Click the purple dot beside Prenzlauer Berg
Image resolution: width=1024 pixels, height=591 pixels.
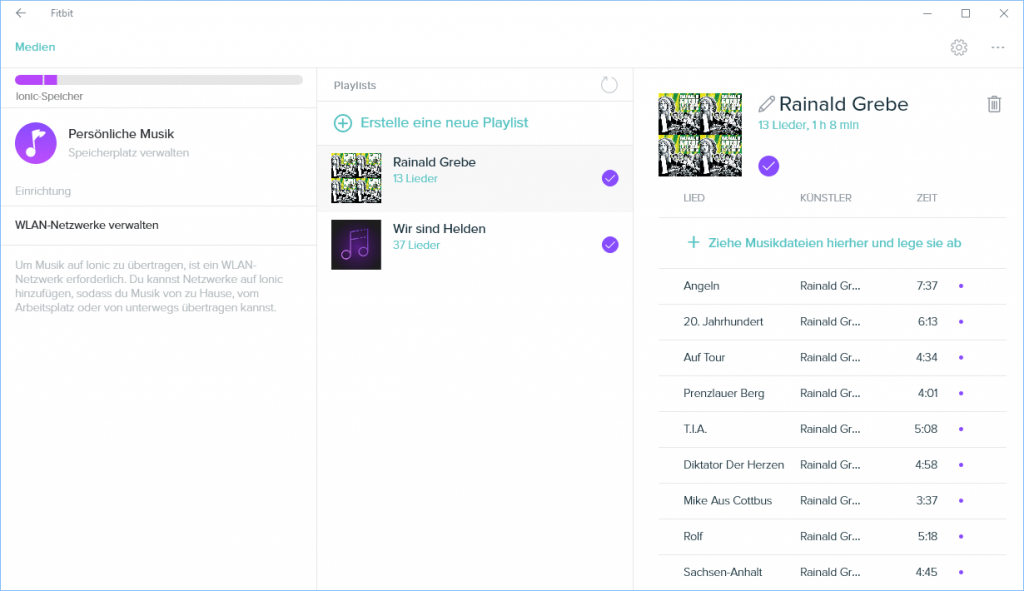(961, 393)
